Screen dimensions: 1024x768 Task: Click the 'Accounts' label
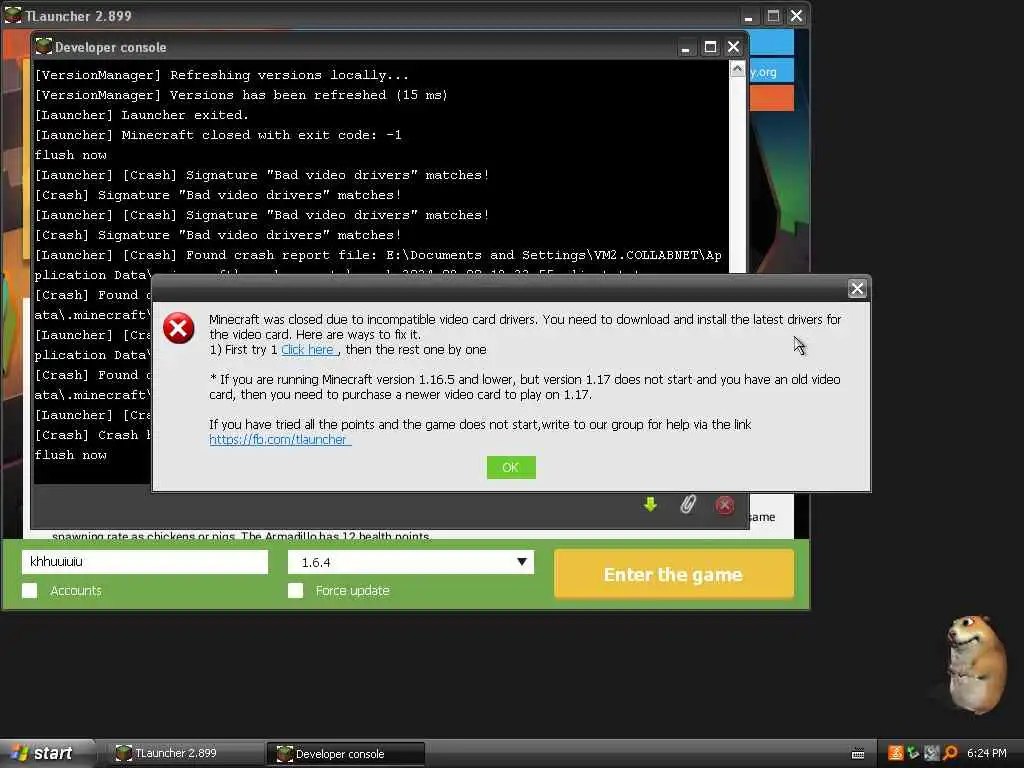[x=76, y=590]
